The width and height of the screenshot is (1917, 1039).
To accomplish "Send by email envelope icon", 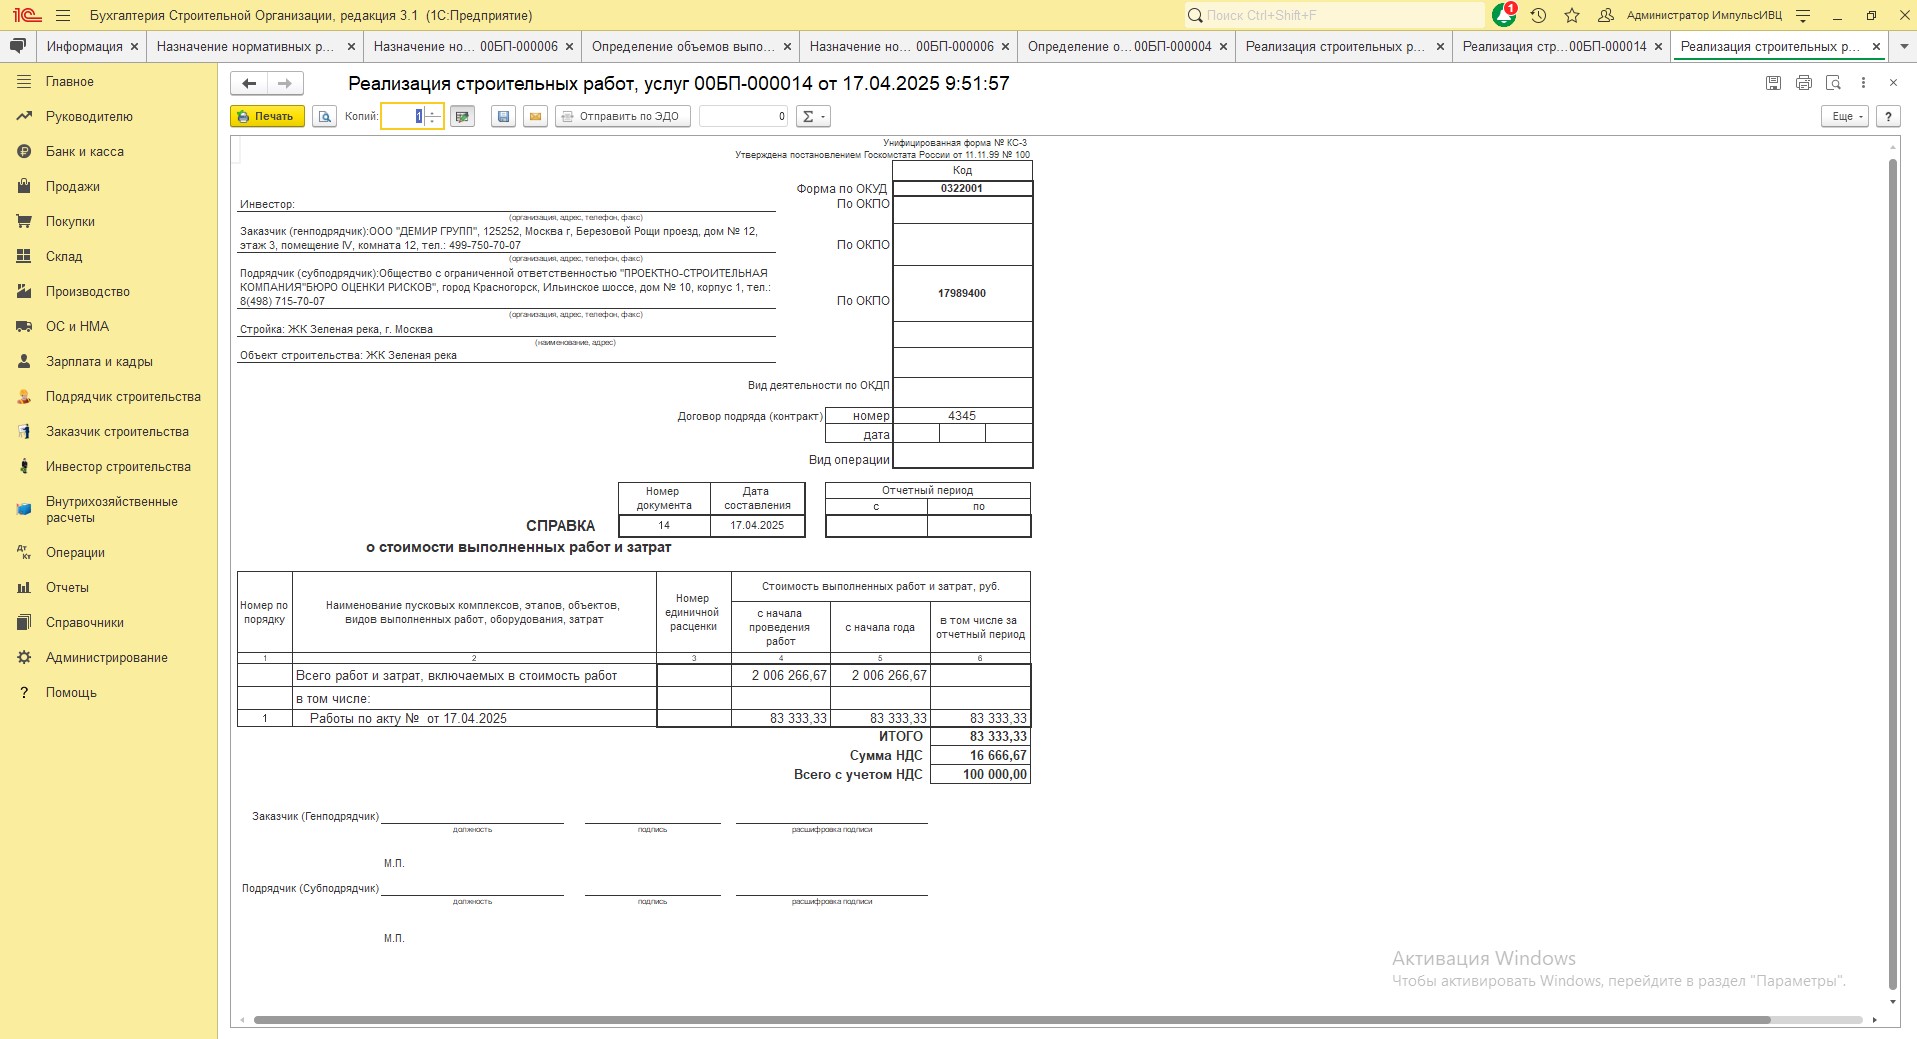I will [535, 116].
